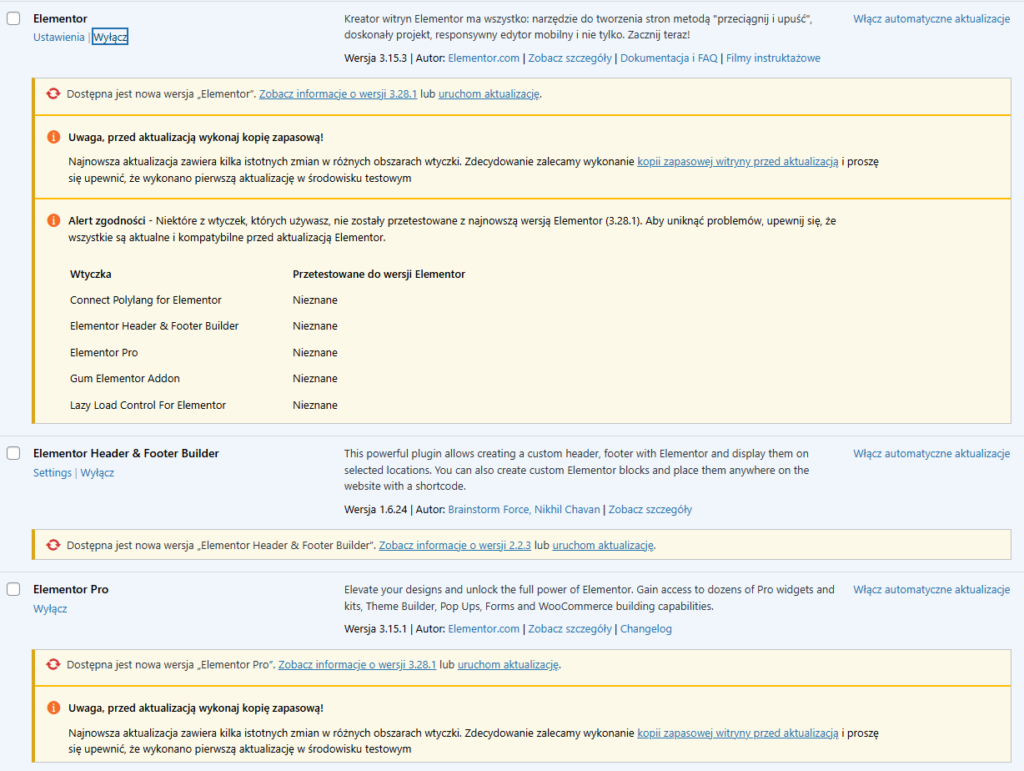This screenshot has width=1024, height=771.
Task: Select the Elementor plugin checkbox
Action: (x=13, y=17)
